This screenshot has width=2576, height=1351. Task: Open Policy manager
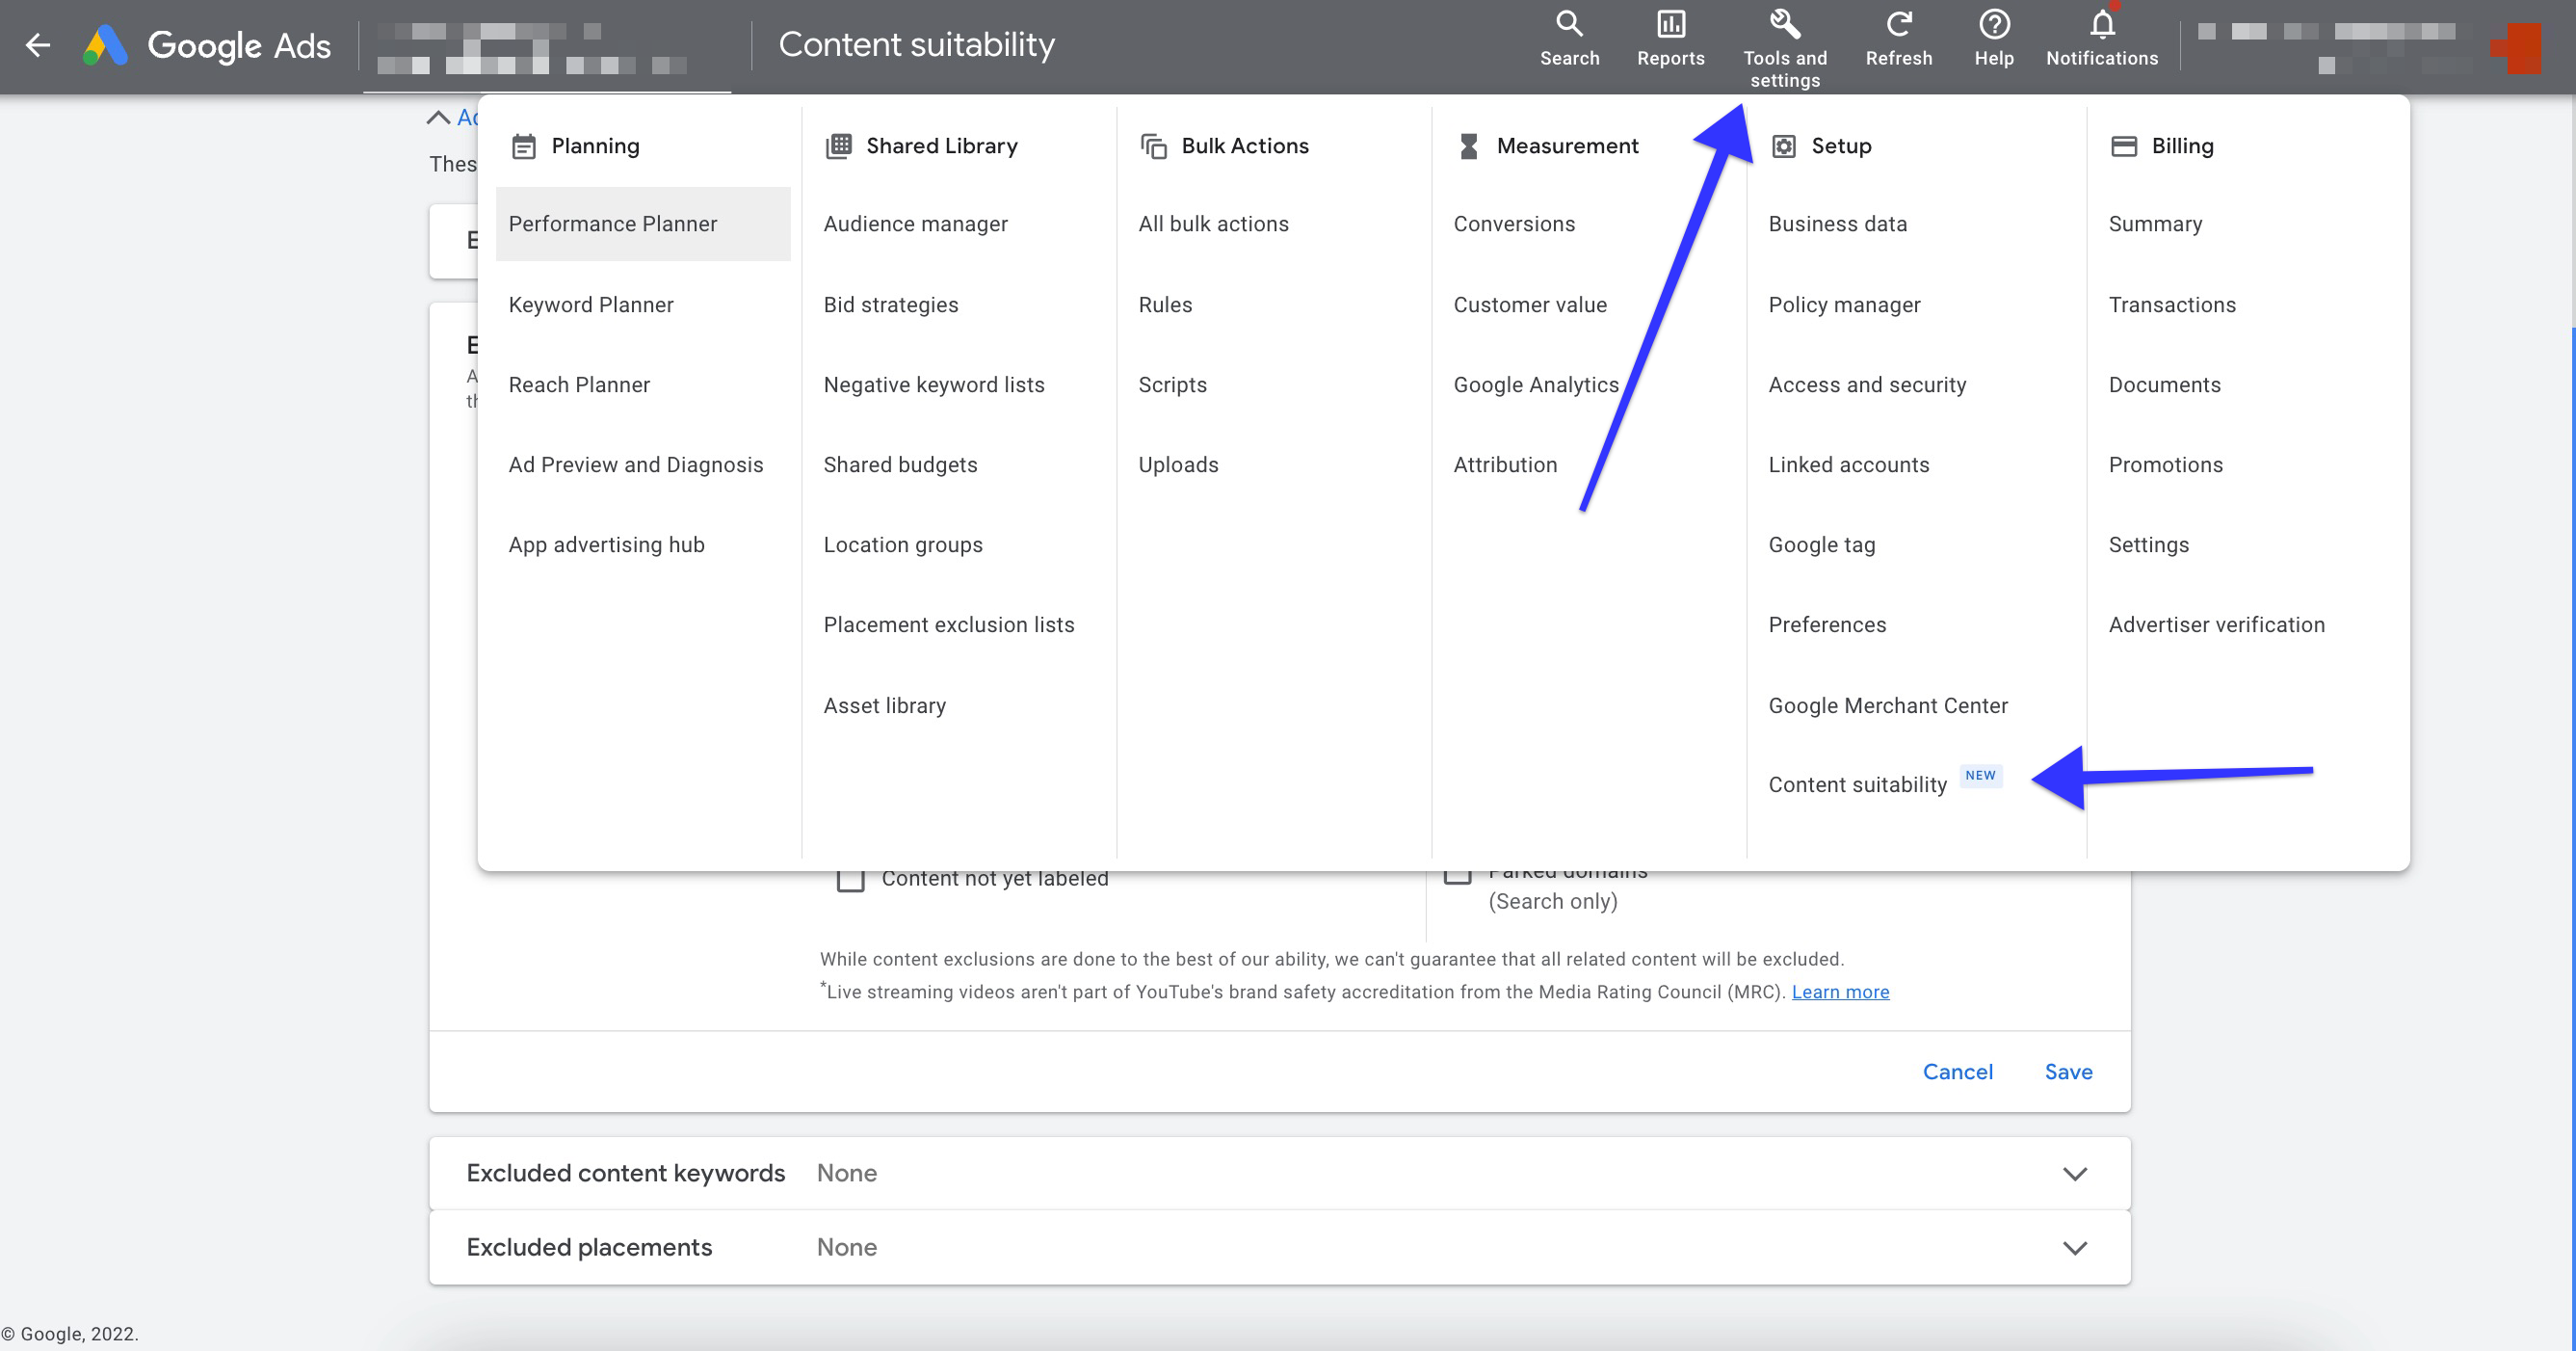point(1844,305)
